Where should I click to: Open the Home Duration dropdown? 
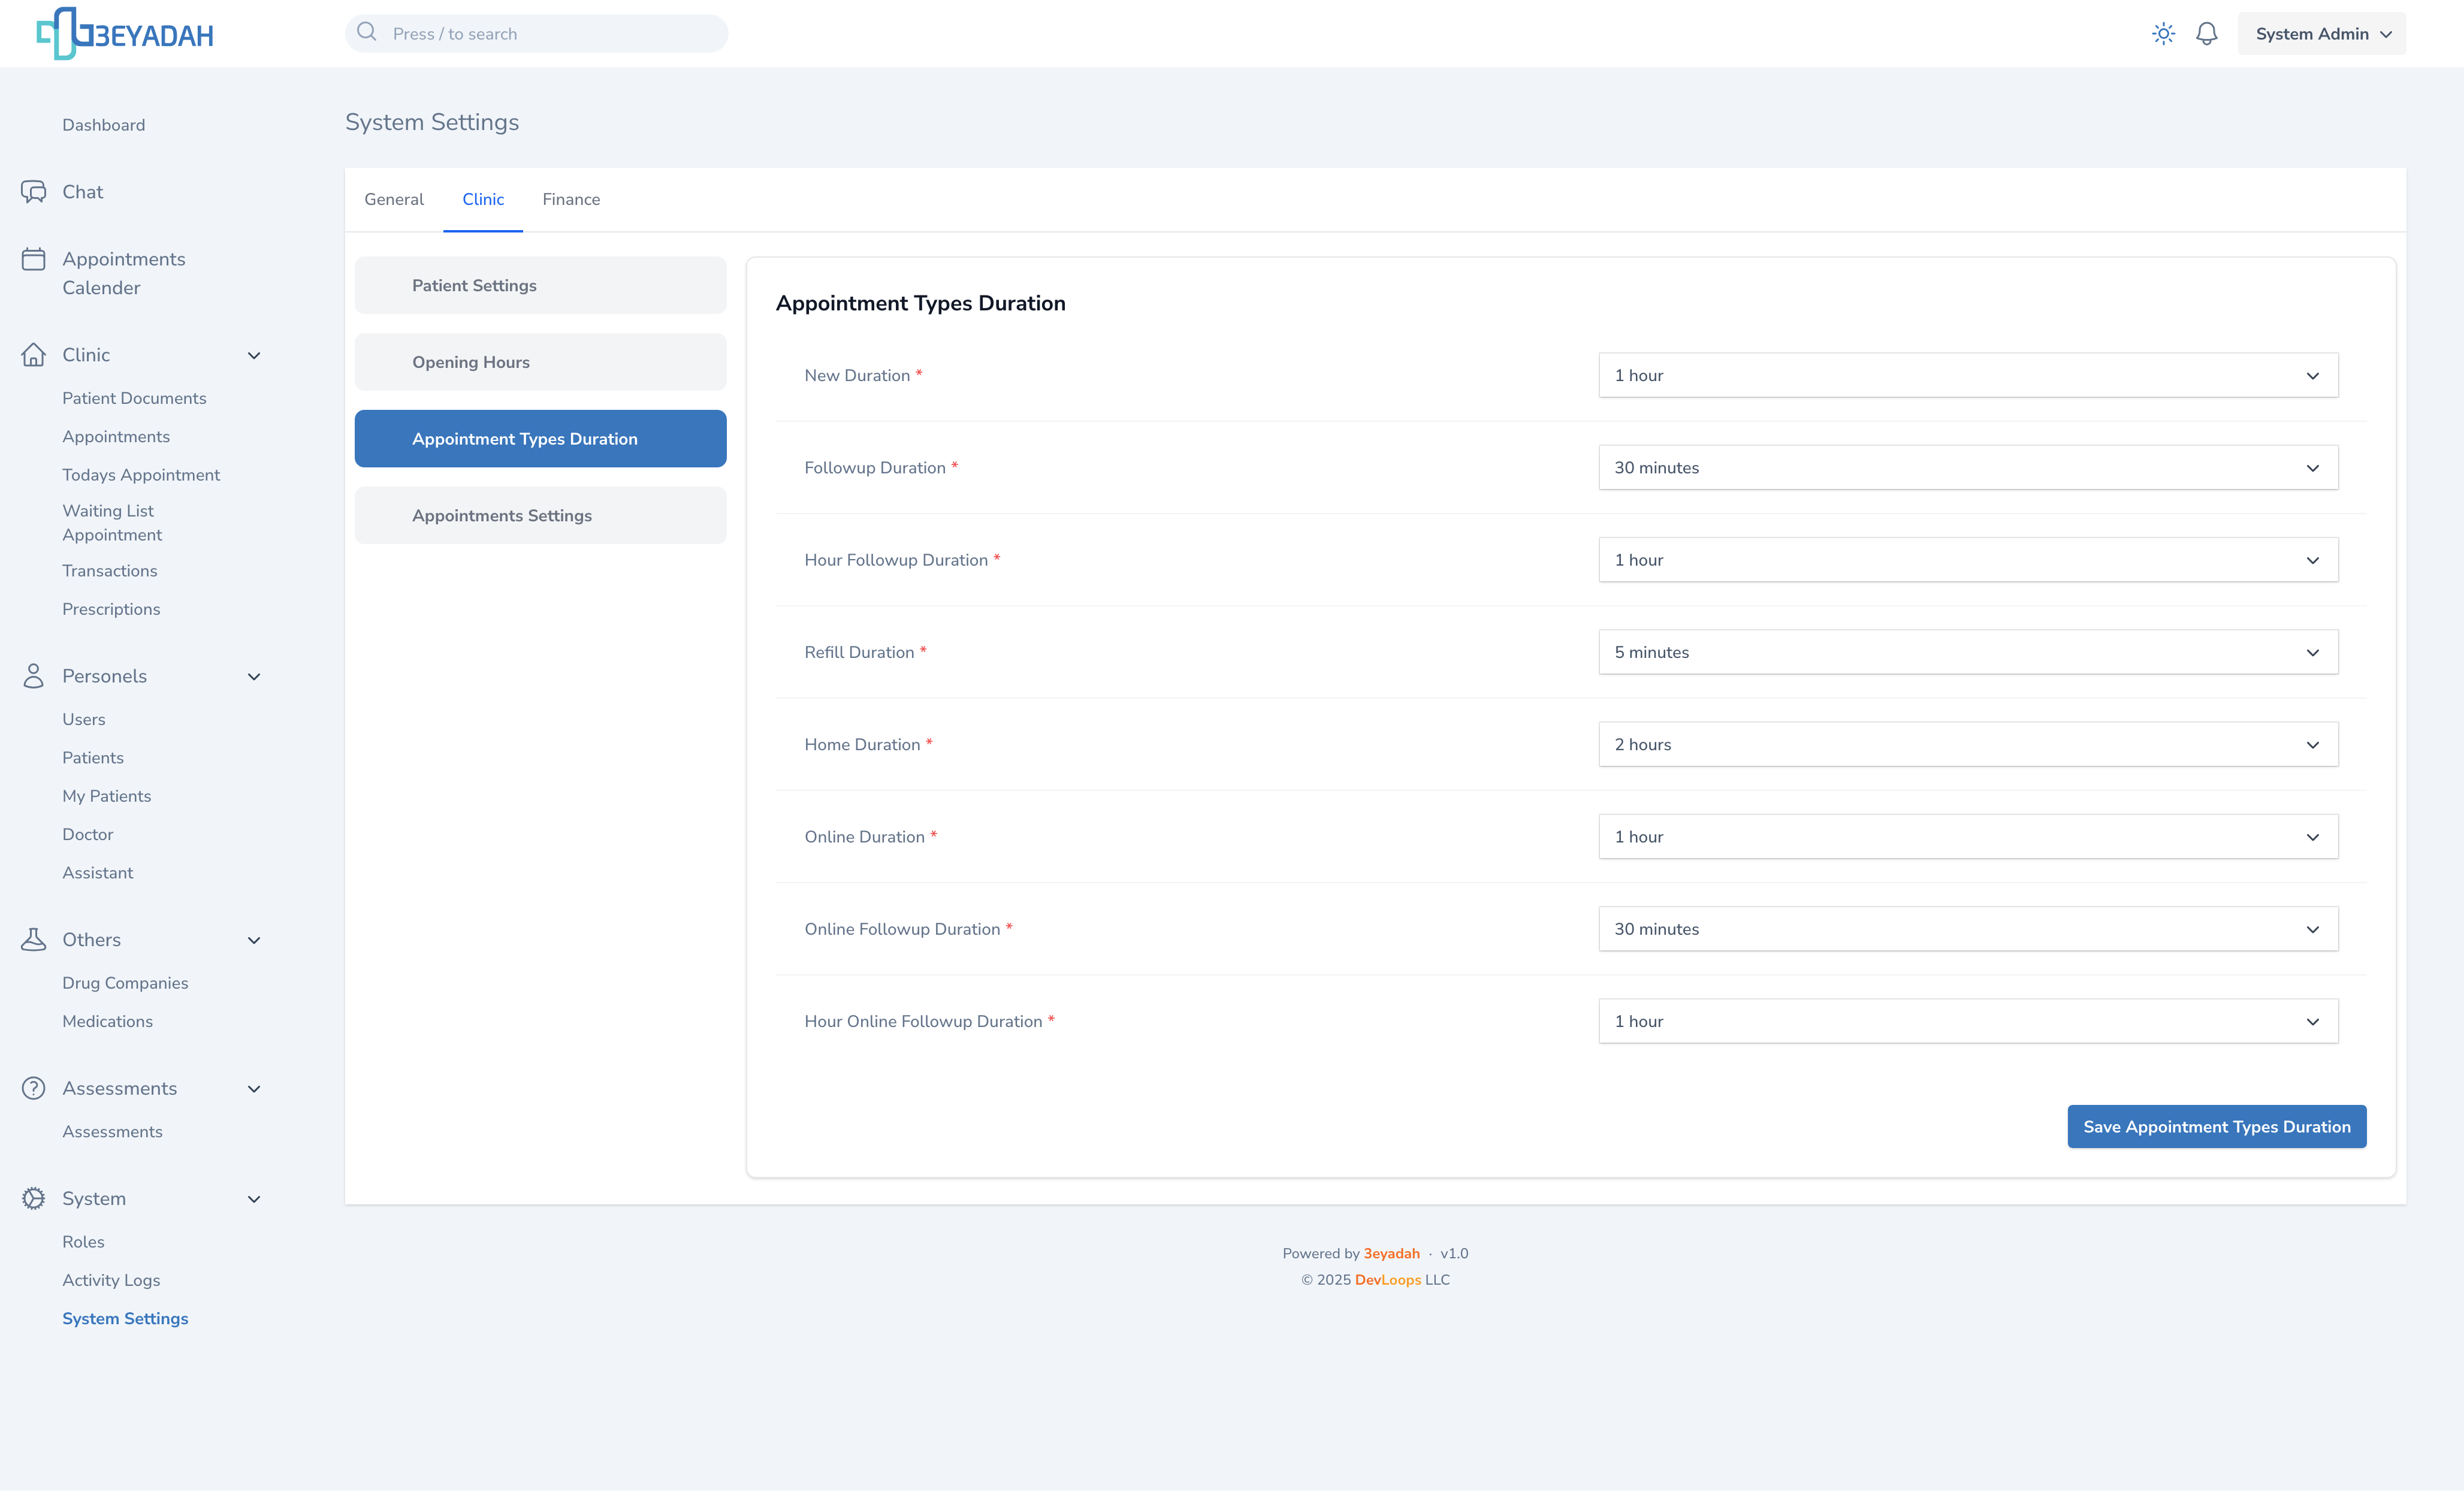point(1967,745)
